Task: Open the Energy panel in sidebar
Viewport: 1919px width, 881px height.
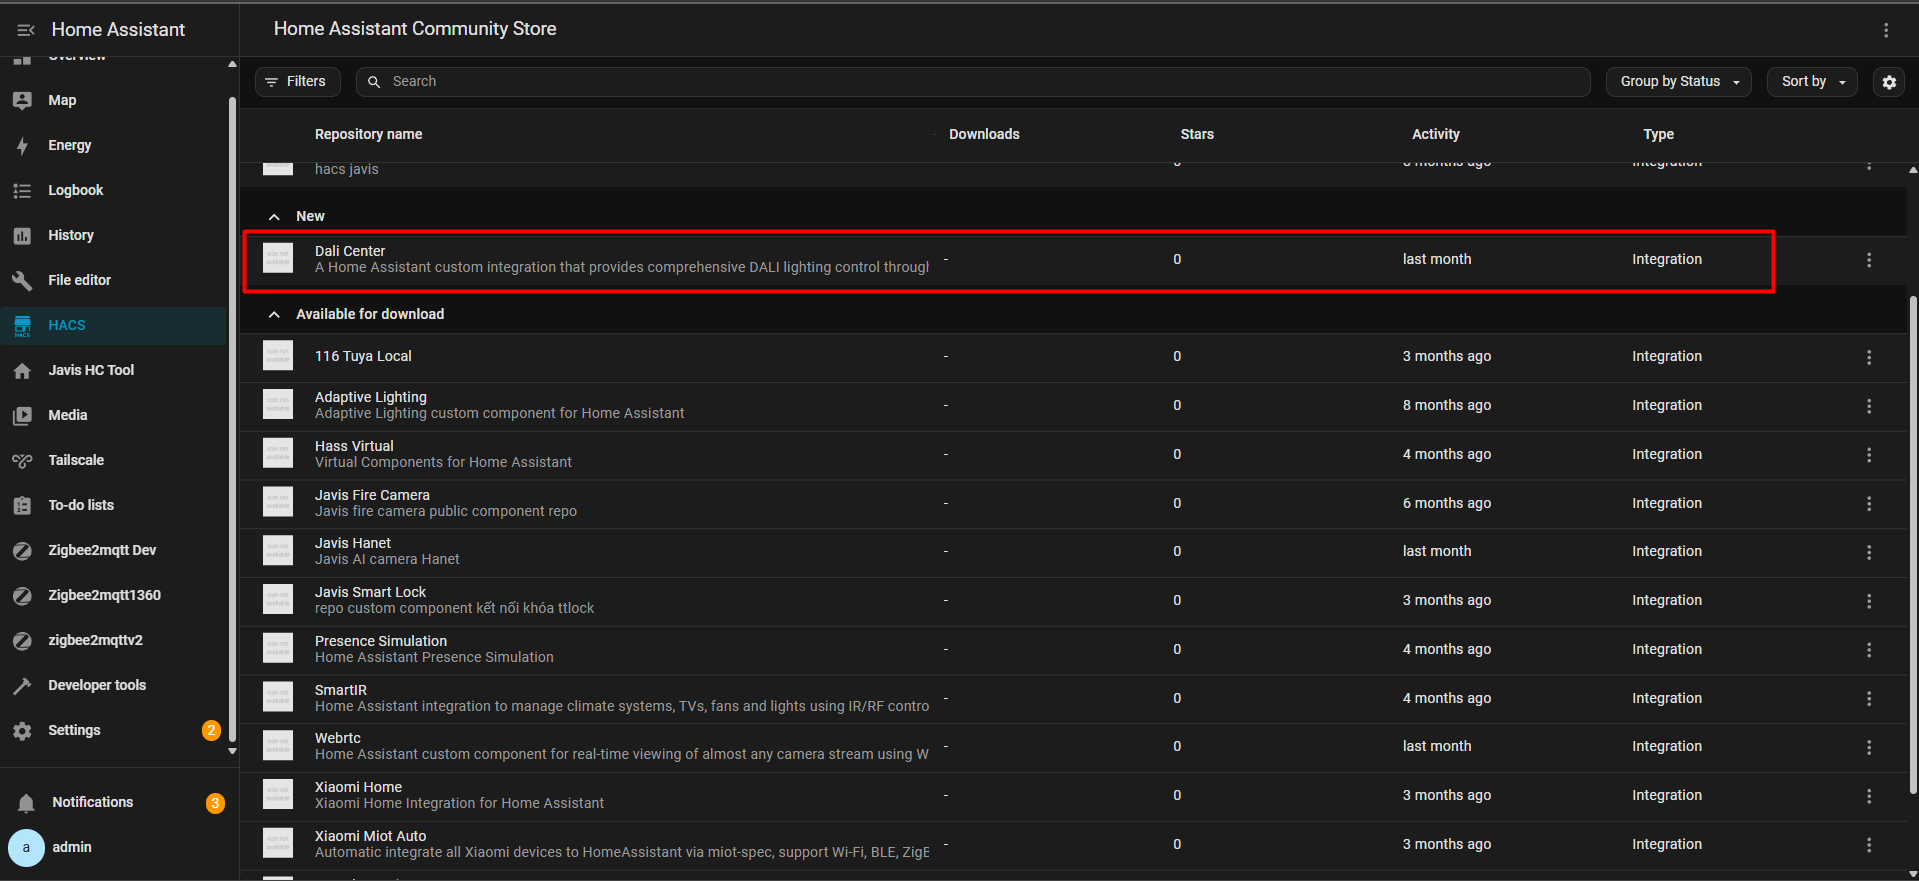Action: point(69,145)
